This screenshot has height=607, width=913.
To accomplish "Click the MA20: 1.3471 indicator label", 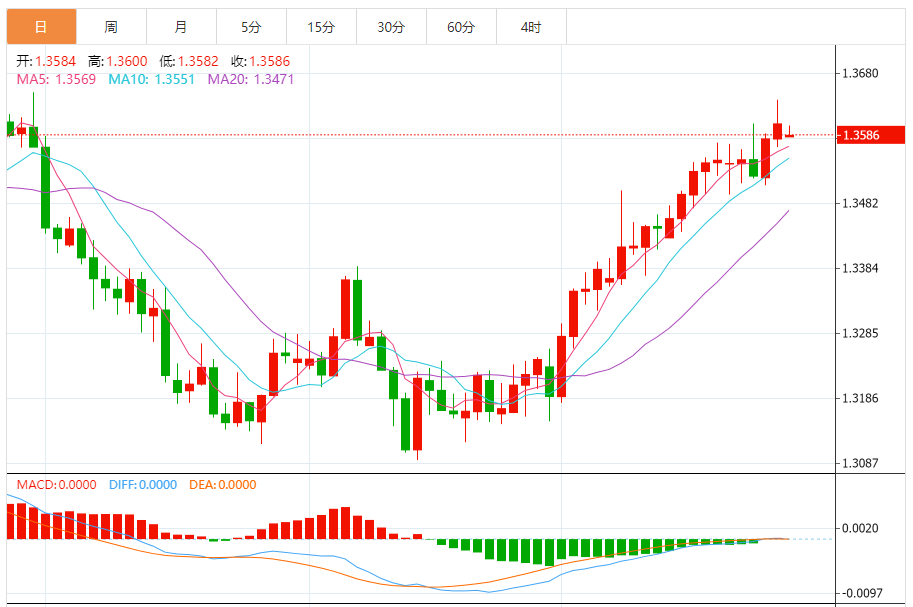I will pos(251,79).
